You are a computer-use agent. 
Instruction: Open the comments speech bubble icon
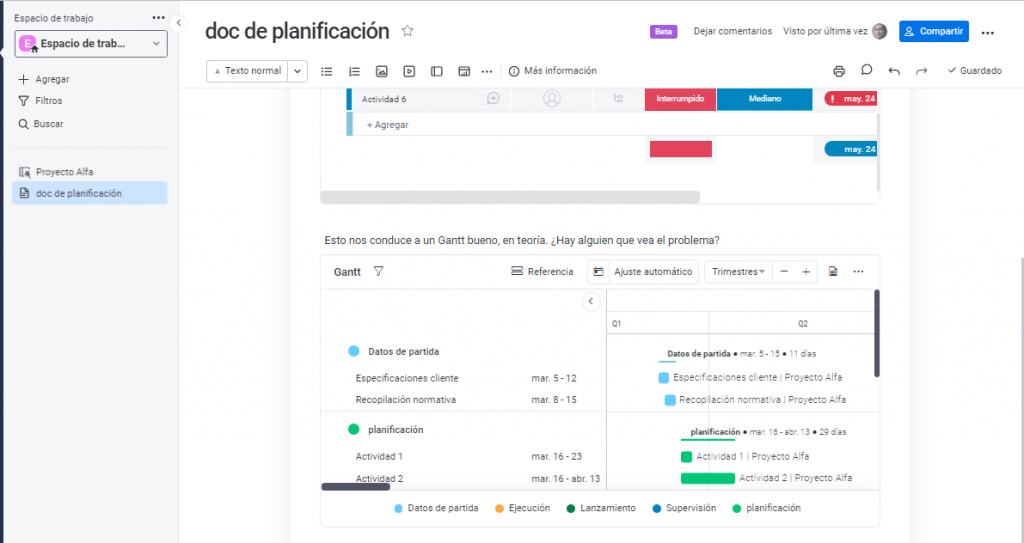point(867,71)
